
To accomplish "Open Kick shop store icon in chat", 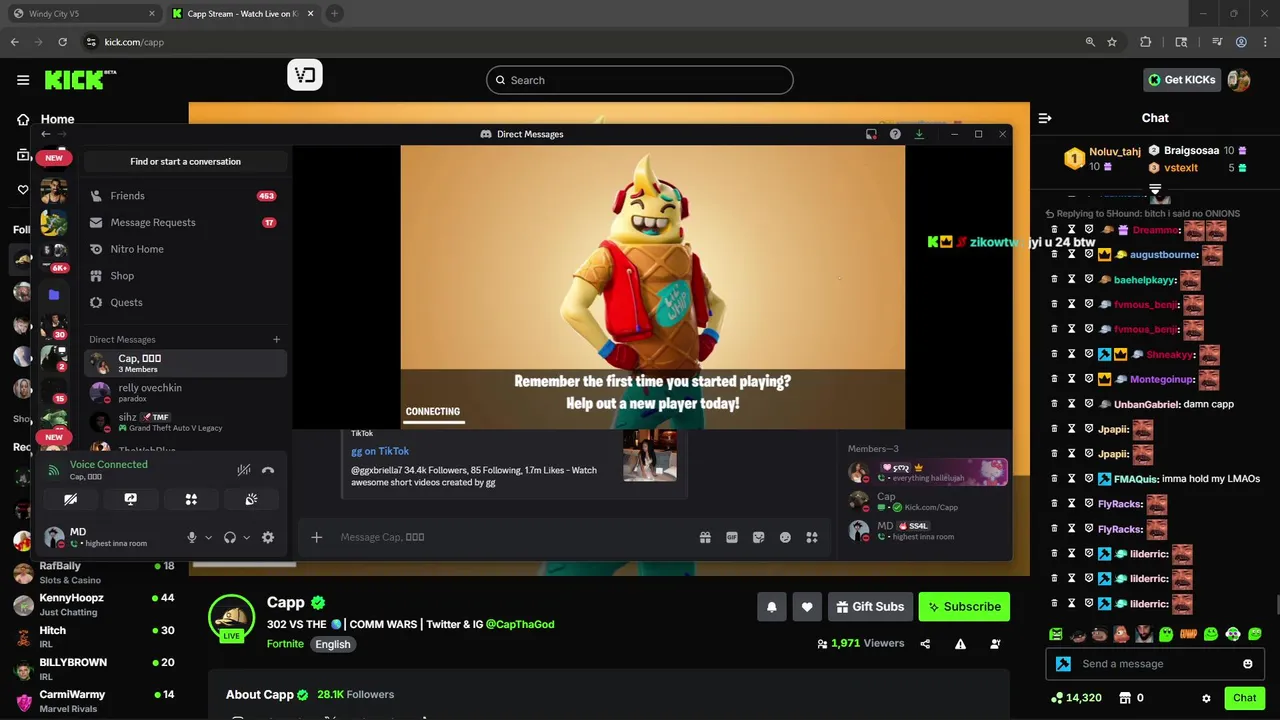I will (x=1125, y=698).
